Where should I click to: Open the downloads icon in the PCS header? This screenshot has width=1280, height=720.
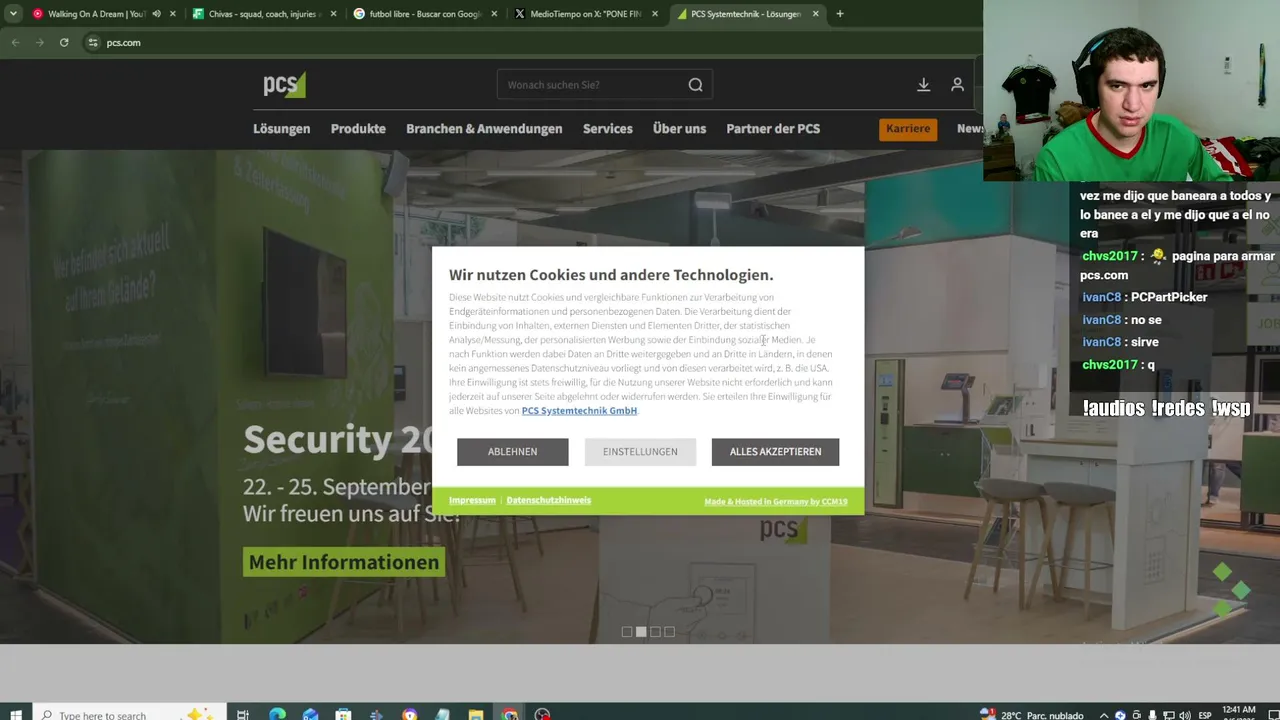(x=924, y=85)
